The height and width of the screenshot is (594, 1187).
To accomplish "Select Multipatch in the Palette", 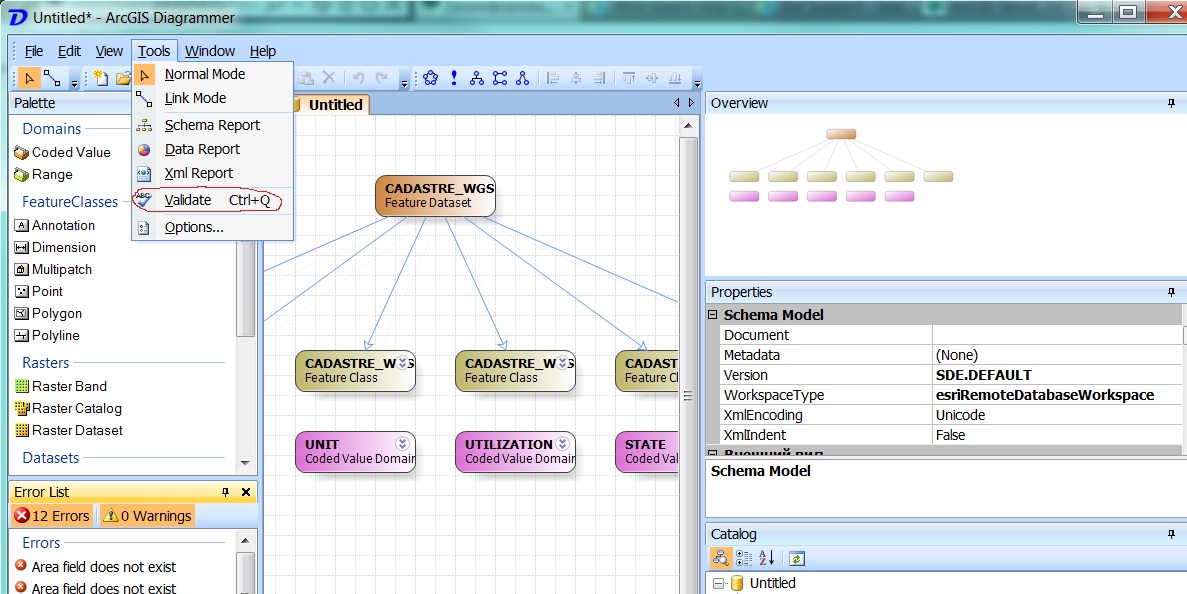I will (54, 270).
